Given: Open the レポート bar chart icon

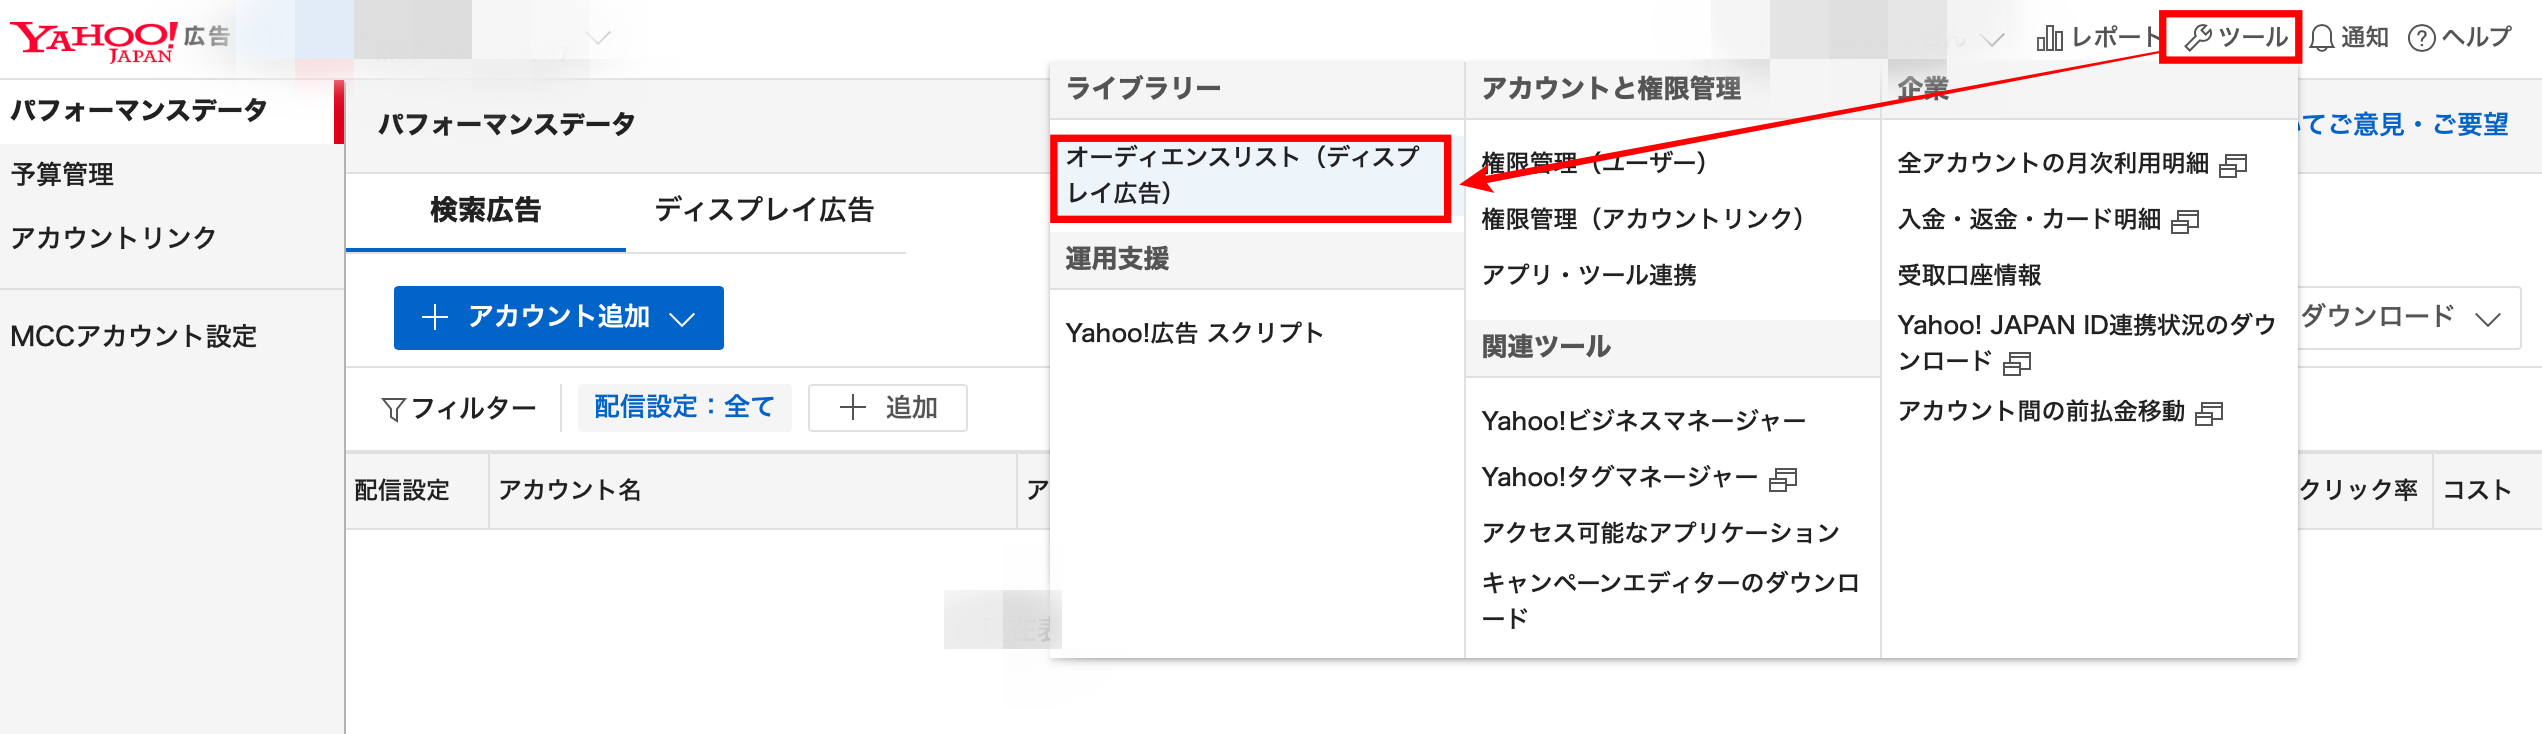Looking at the screenshot, I should click(2049, 39).
